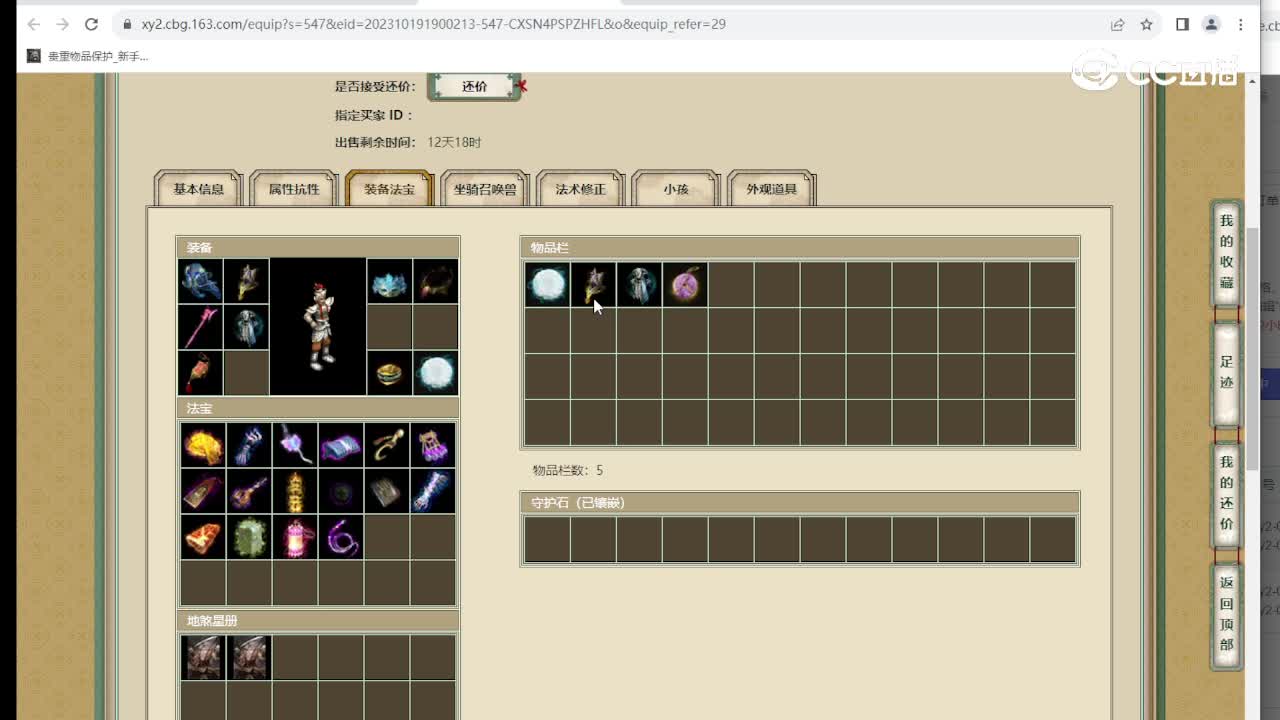Open first card in 地煞星册
The height and width of the screenshot is (720, 1280).
click(203, 658)
